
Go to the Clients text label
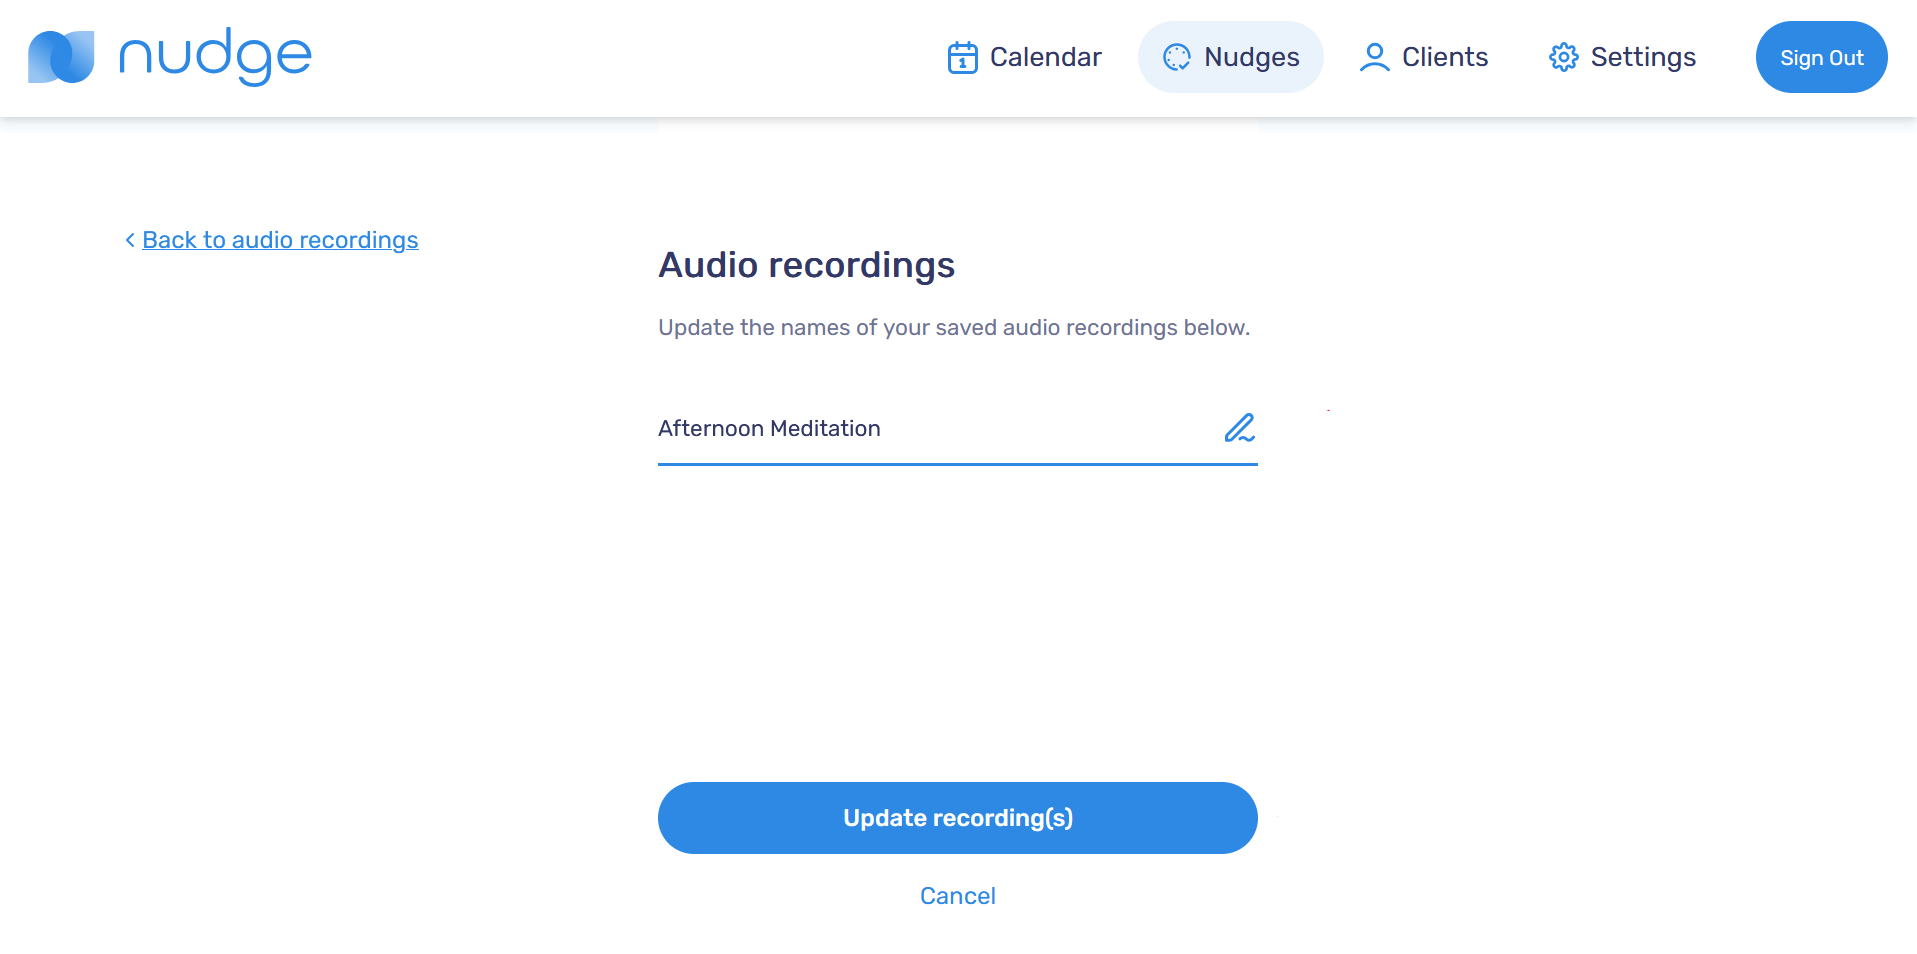coord(1444,57)
